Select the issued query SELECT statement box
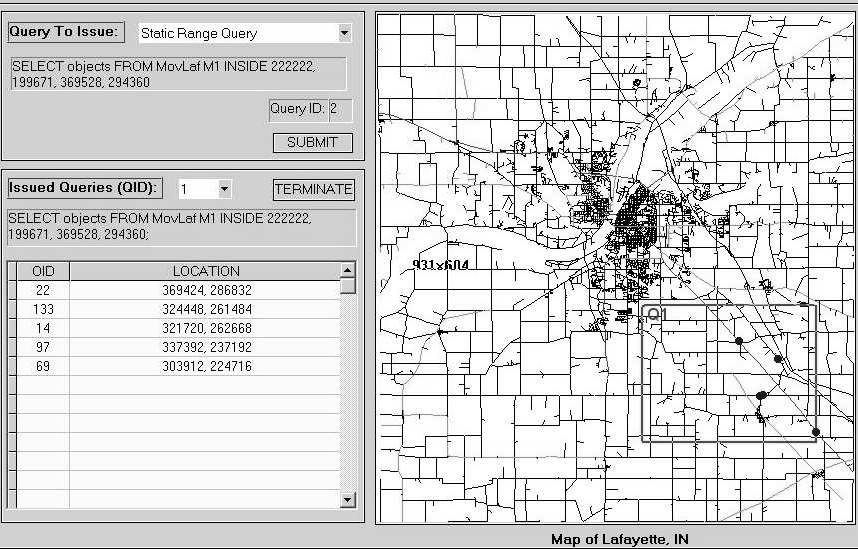 (x=181, y=227)
